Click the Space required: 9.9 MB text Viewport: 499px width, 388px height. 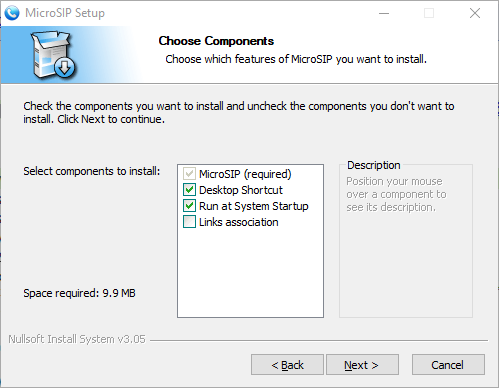tap(79, 293)
